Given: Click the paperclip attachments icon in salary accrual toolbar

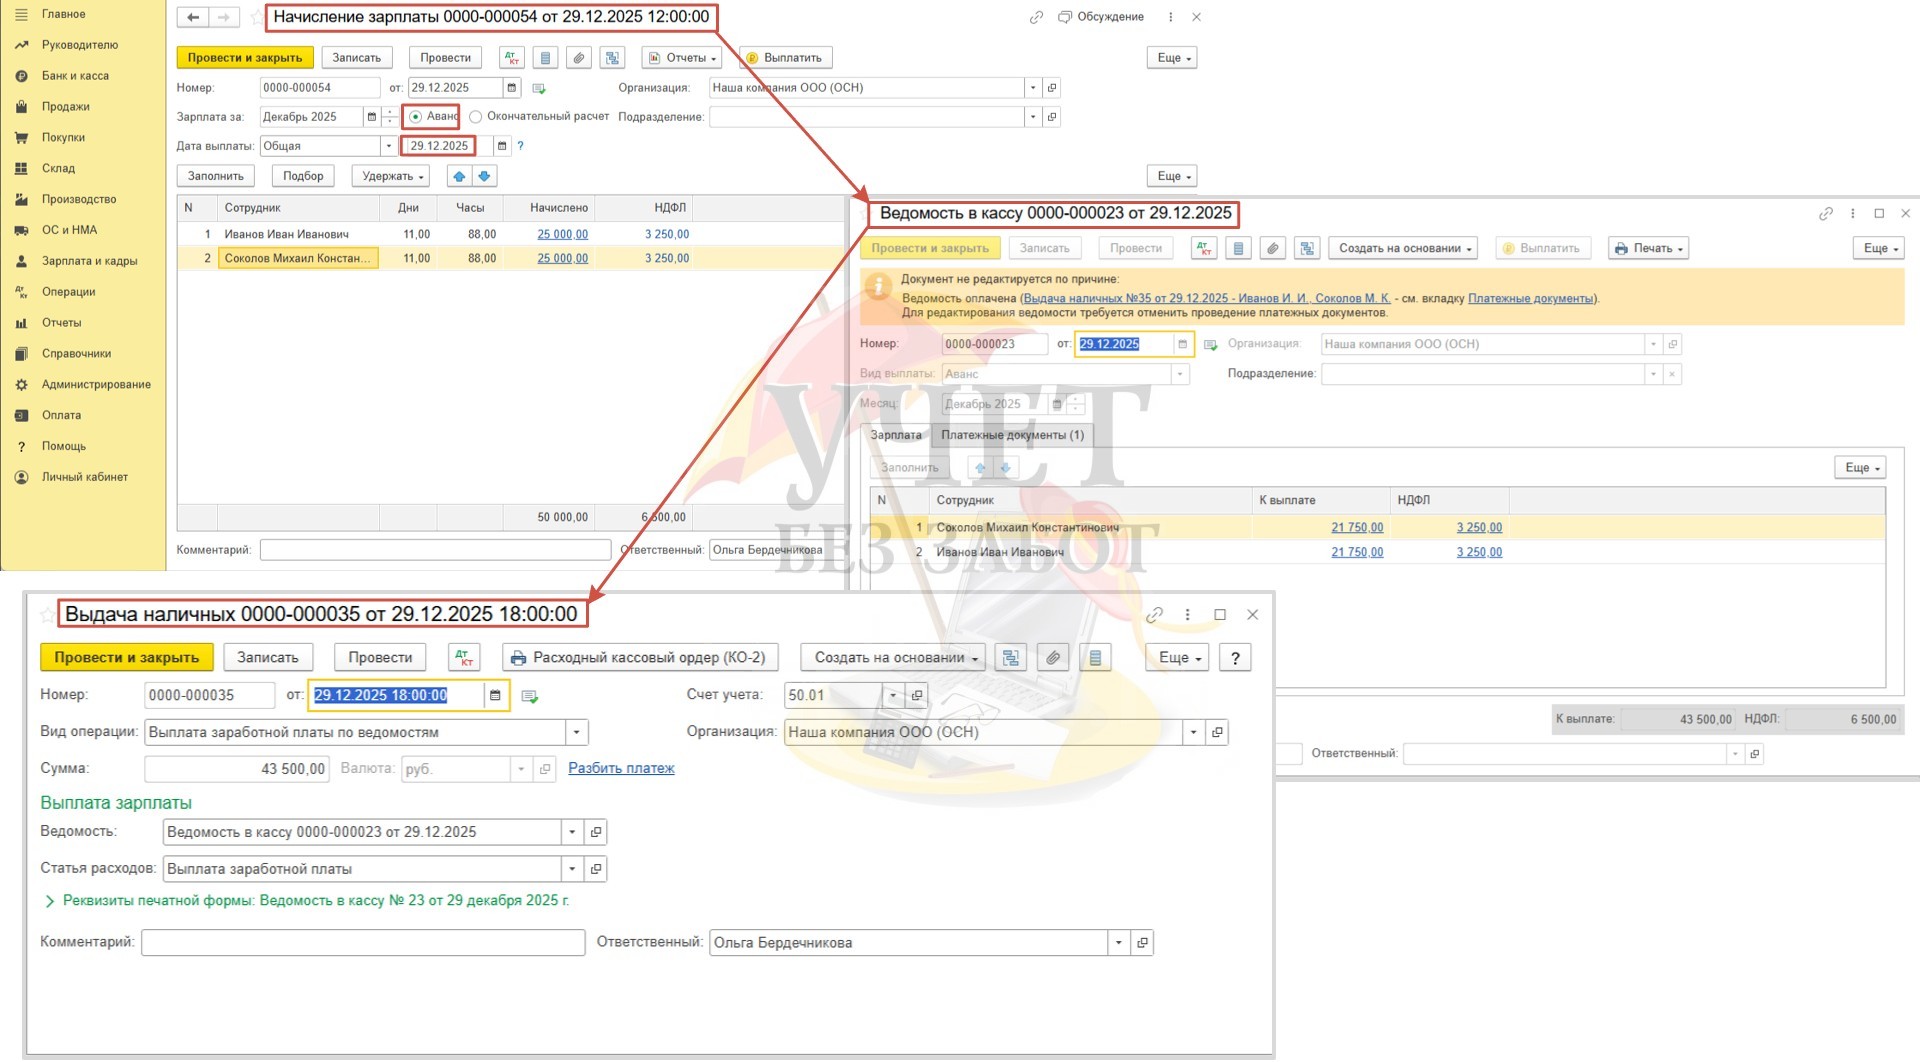Looking at the screenshot, I should click(x=578, y=58).
